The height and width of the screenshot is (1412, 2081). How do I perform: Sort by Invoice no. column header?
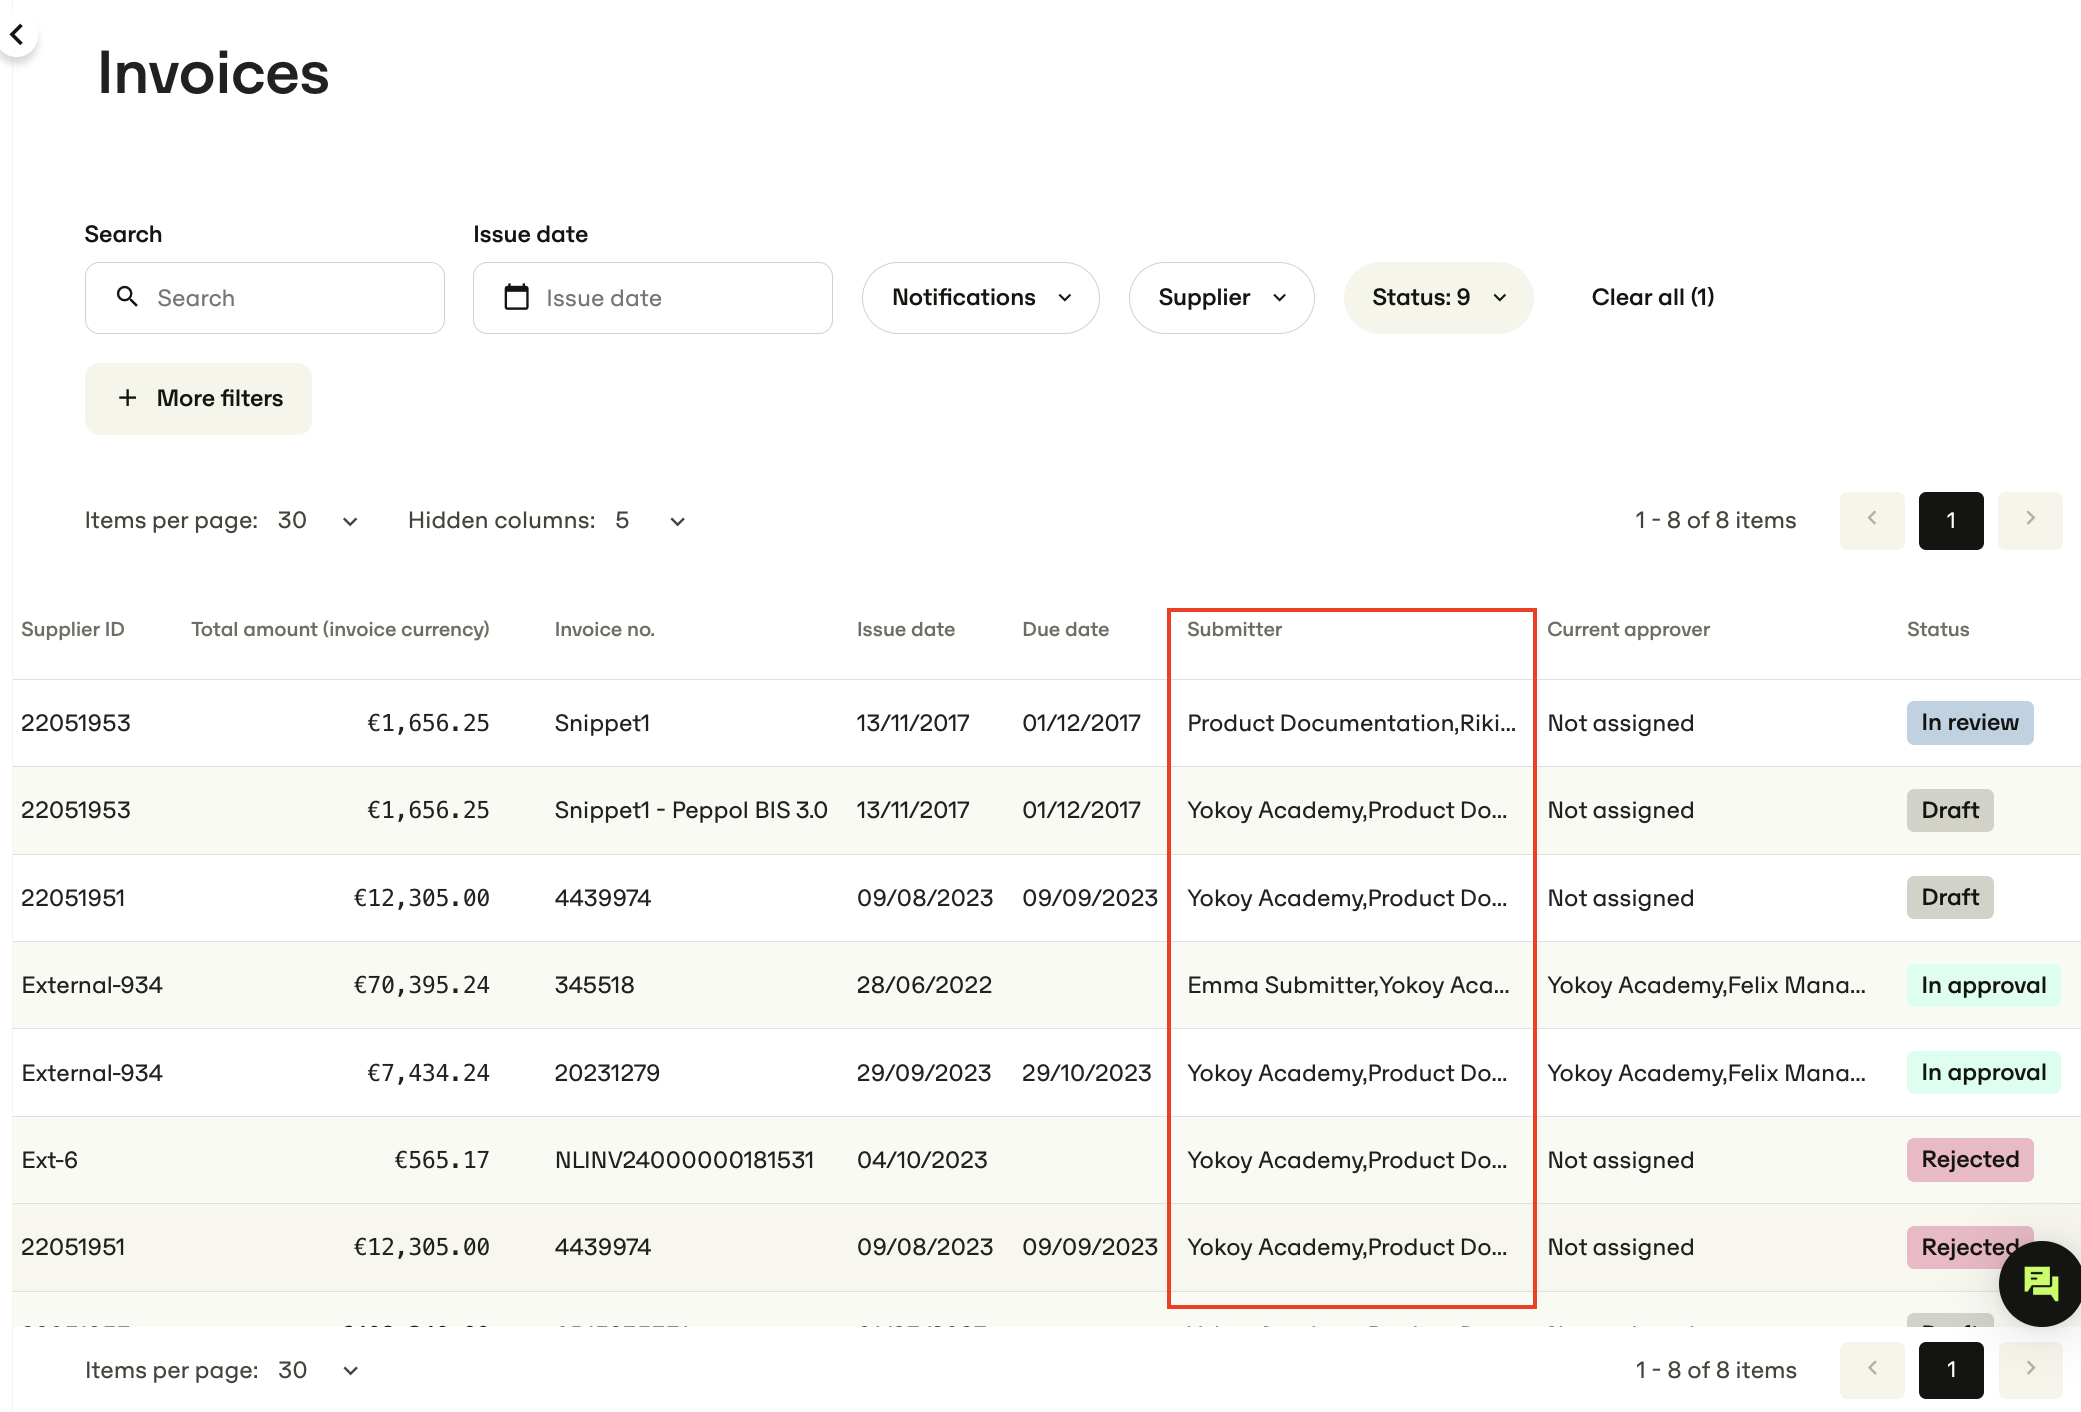604,629
